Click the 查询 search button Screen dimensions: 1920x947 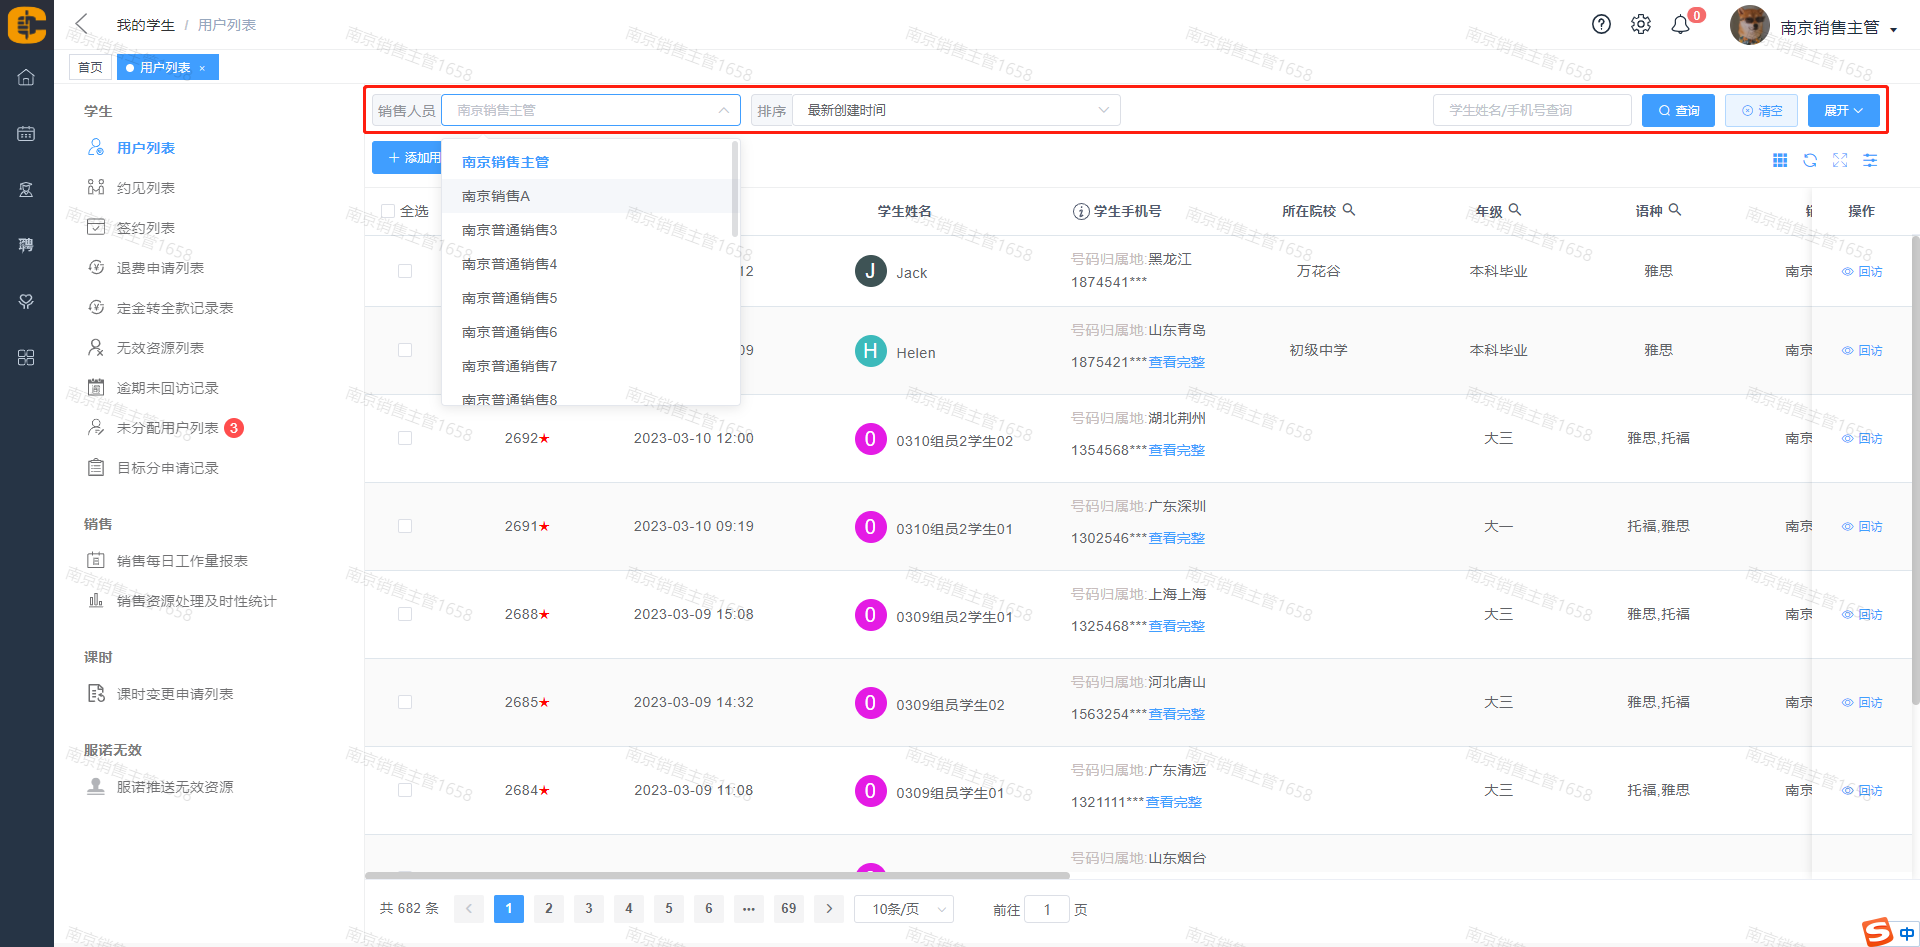click(1678, 110)
